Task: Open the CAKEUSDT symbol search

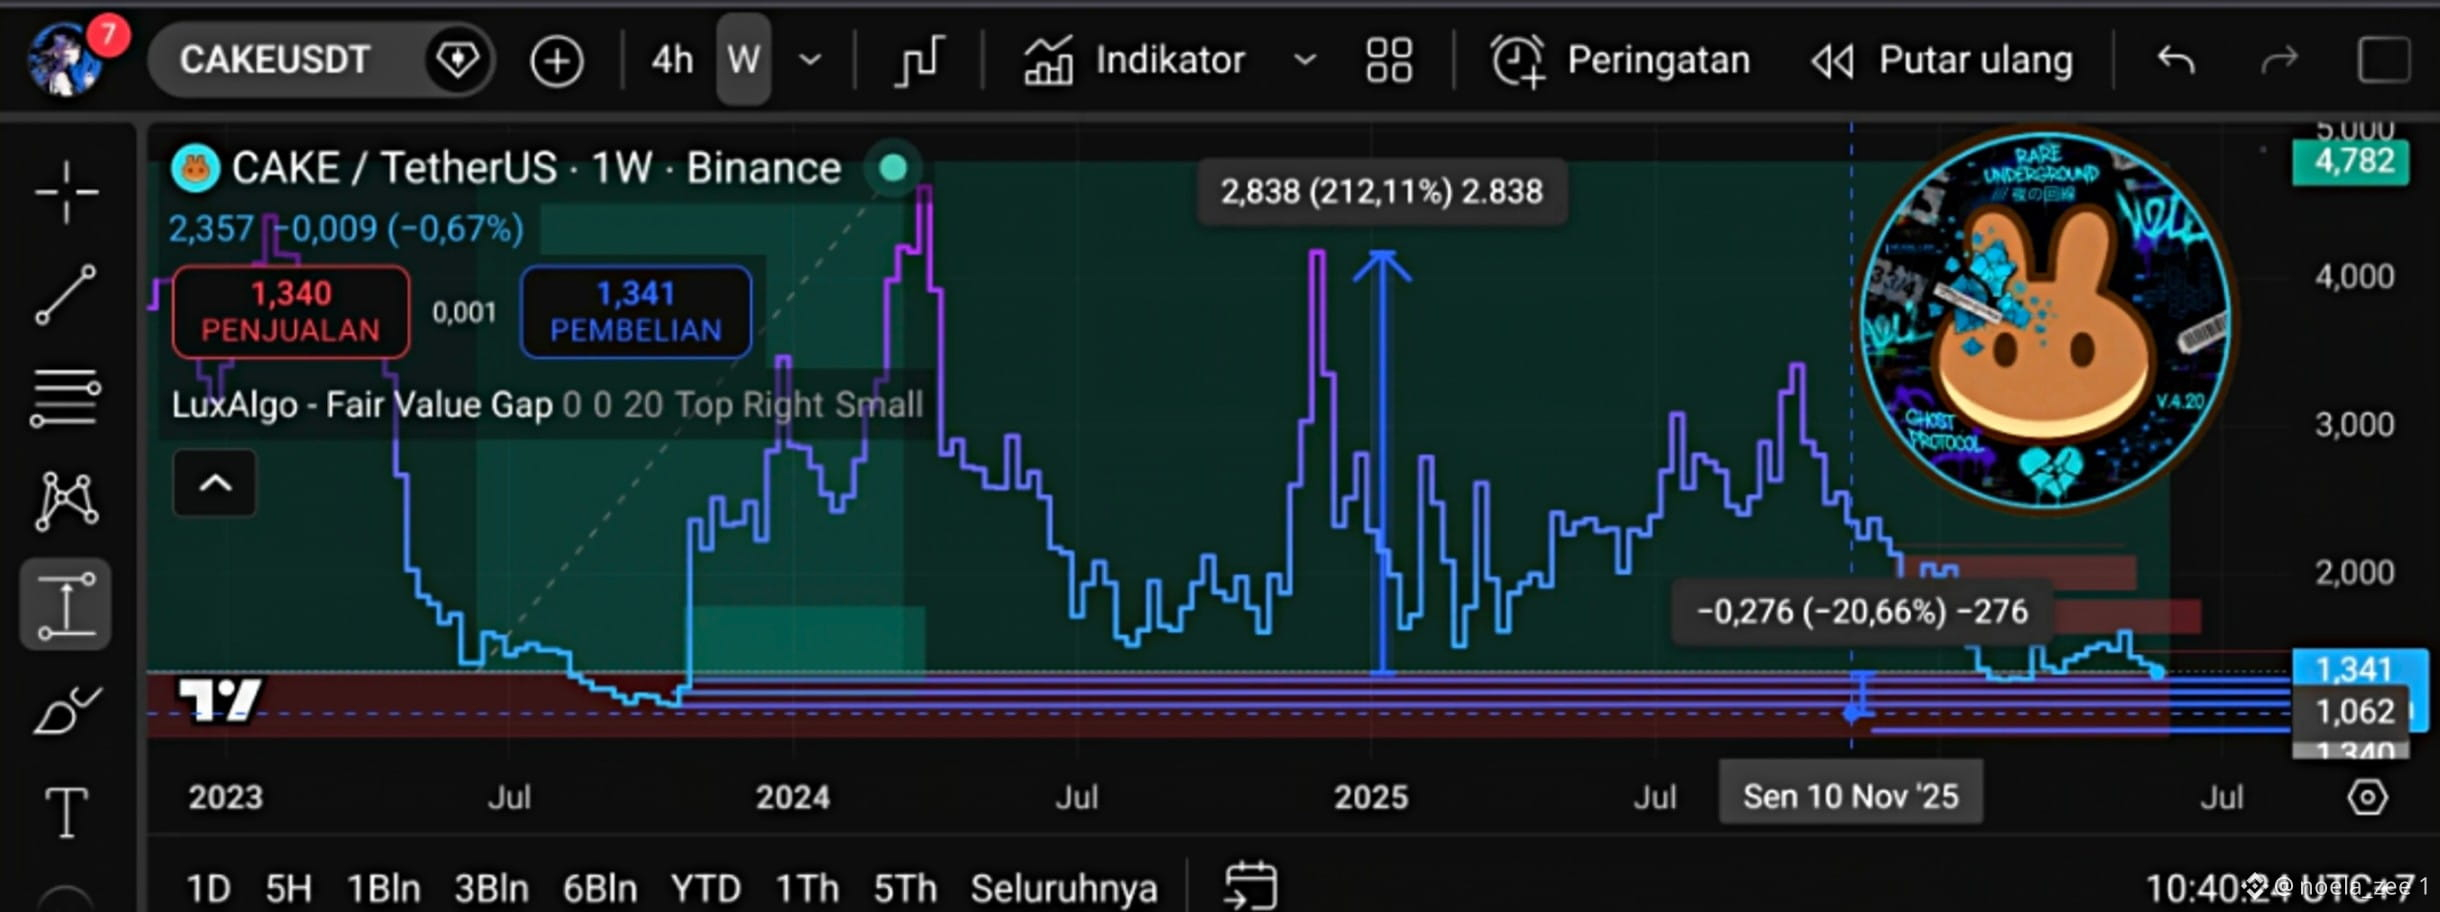Action: point(275,60)
